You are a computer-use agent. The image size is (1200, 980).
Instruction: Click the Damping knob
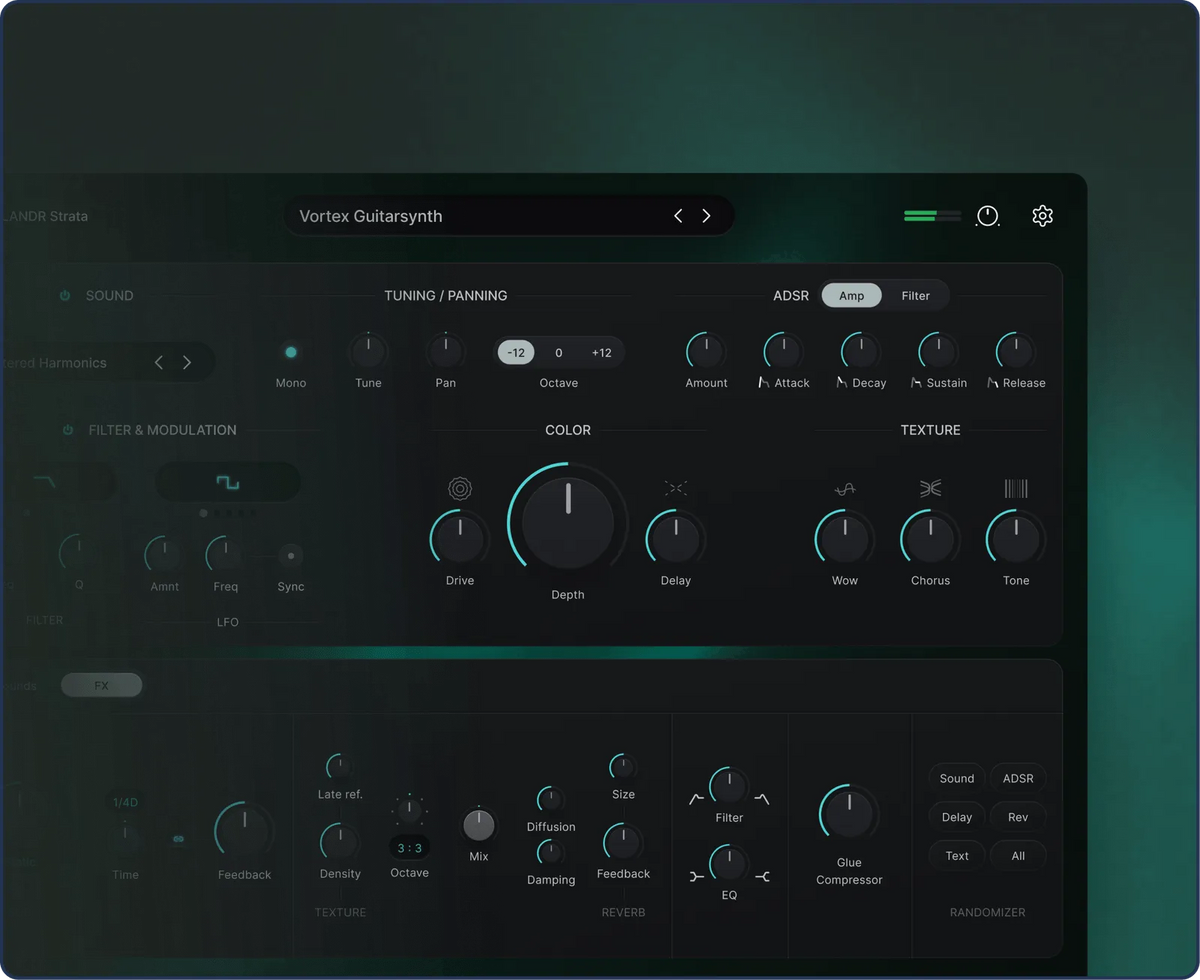pyautogui.click(x=551, y=852)
